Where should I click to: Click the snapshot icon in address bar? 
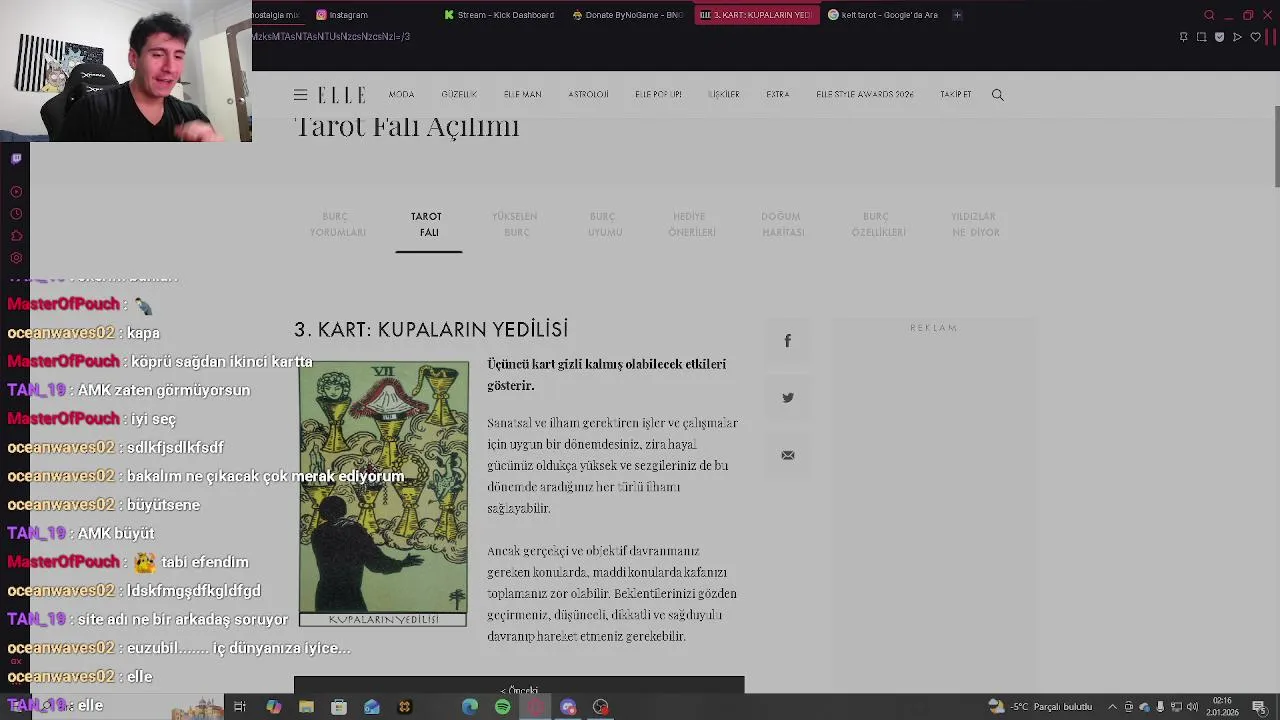tap(1201, 37)
